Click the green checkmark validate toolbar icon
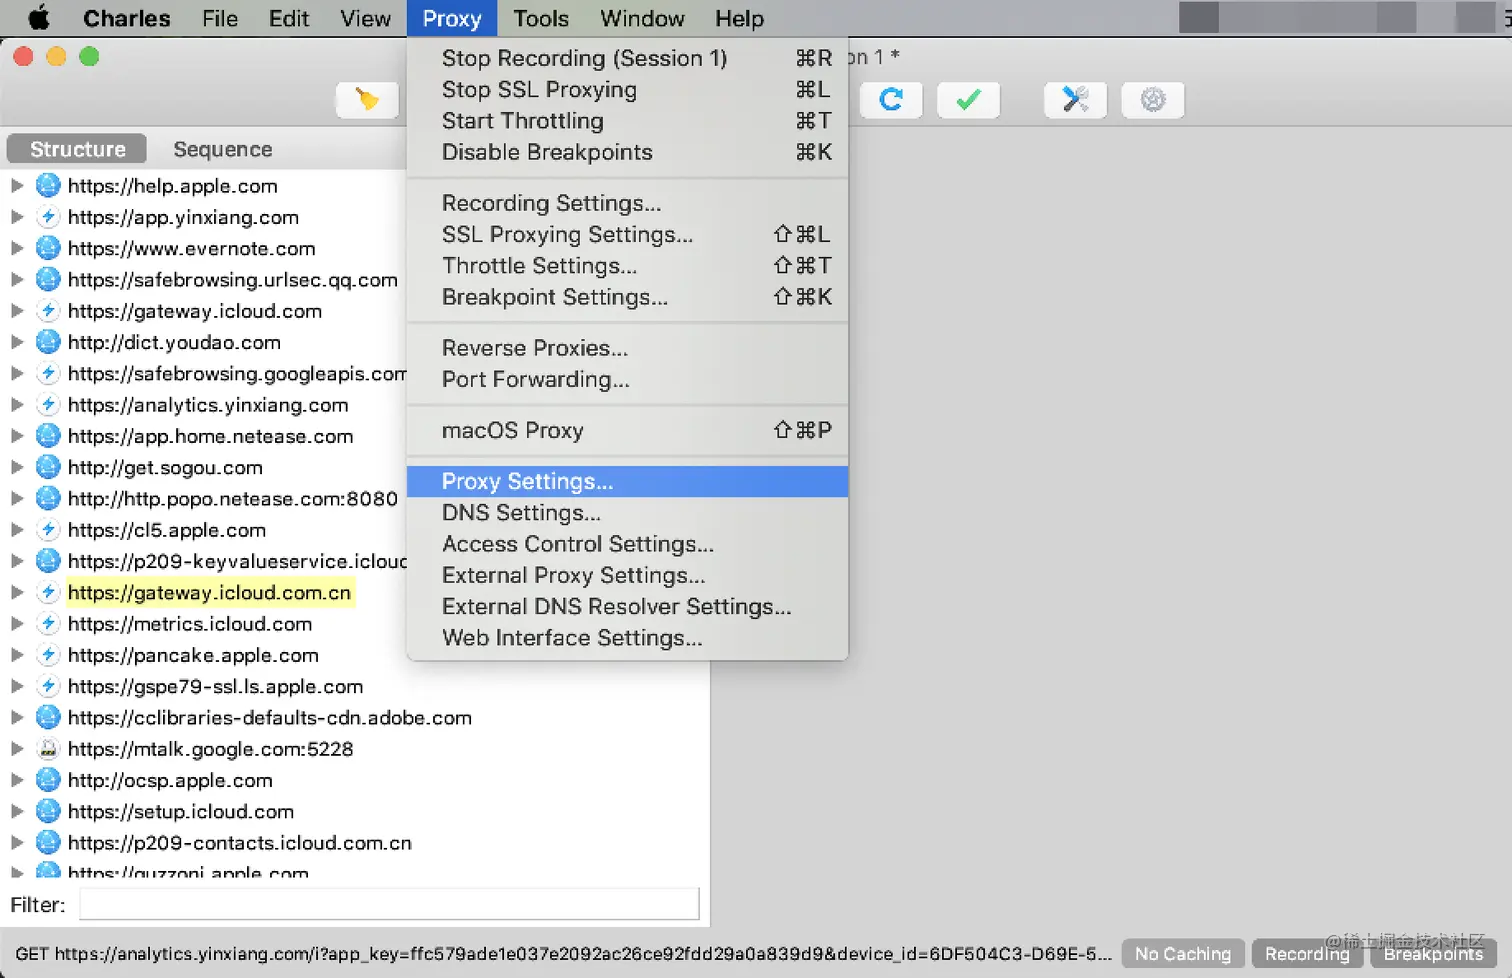1512x978 pixels. click(x=968, y=100)
